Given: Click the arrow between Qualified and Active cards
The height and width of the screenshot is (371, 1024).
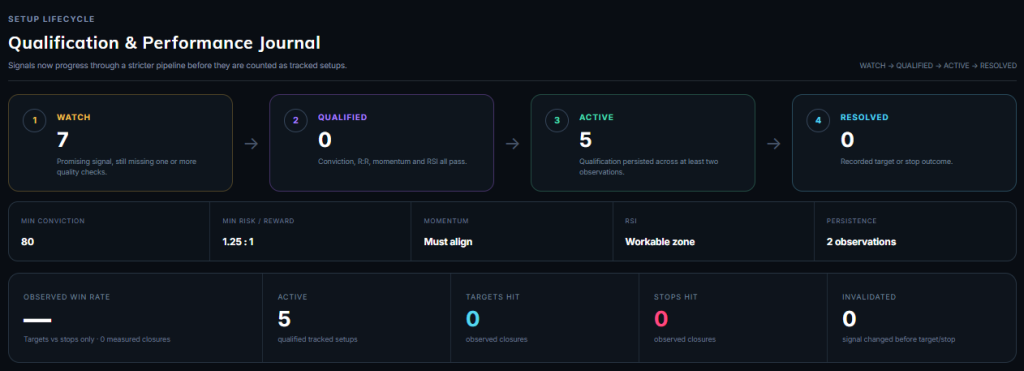Looking at the screenshot, I should 512,143.
